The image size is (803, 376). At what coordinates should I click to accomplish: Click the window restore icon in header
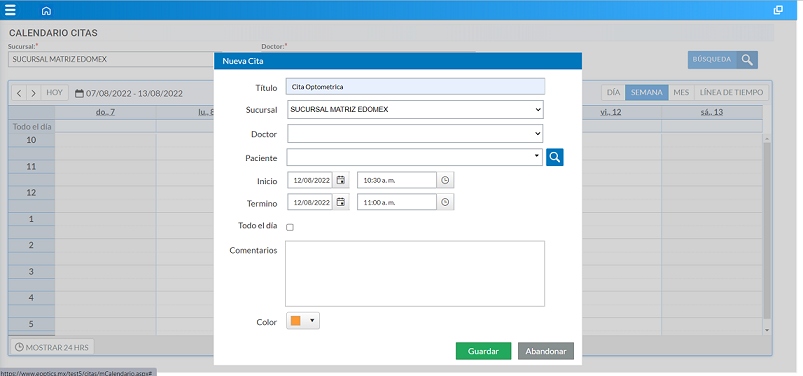point(778,10)
